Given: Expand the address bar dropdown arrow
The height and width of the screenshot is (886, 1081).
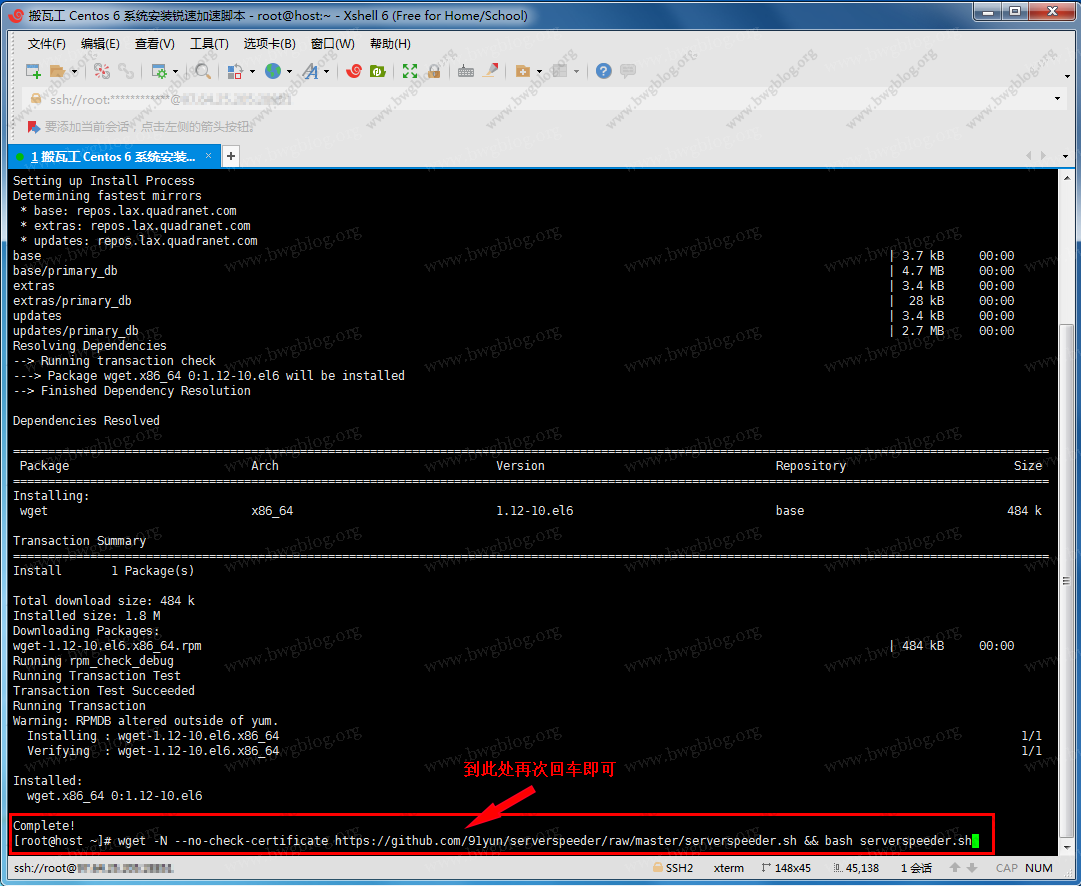Looking at the screenshot, I should [x=1057, y=99].
